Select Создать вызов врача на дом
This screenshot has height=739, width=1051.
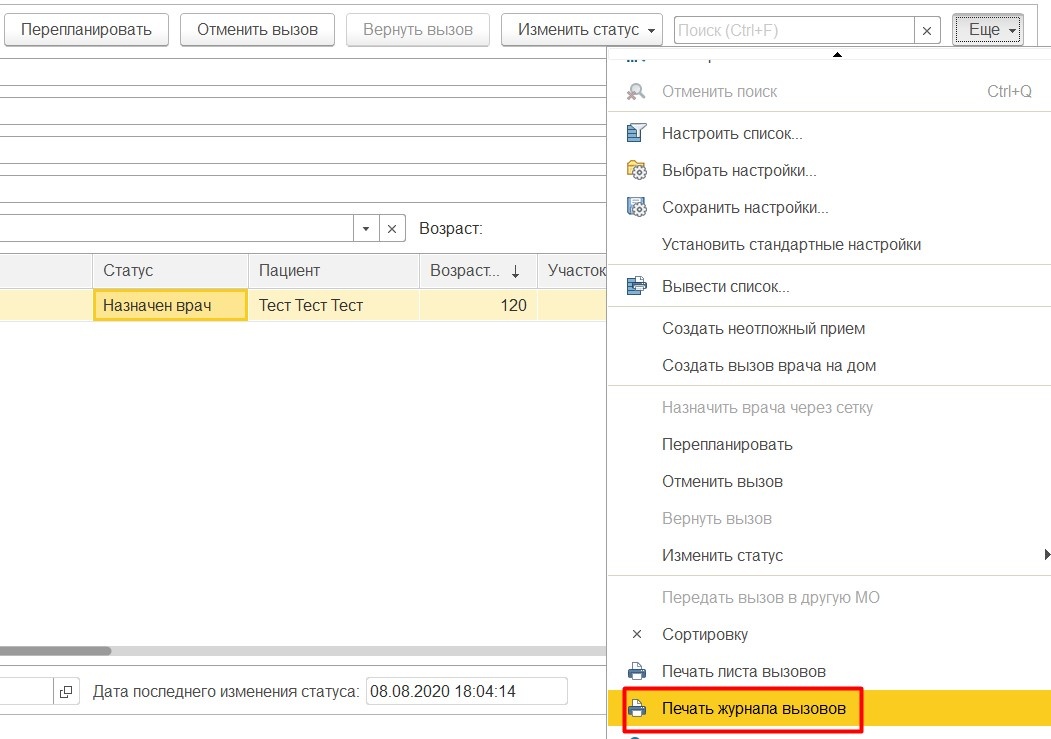tap(768, 365)
